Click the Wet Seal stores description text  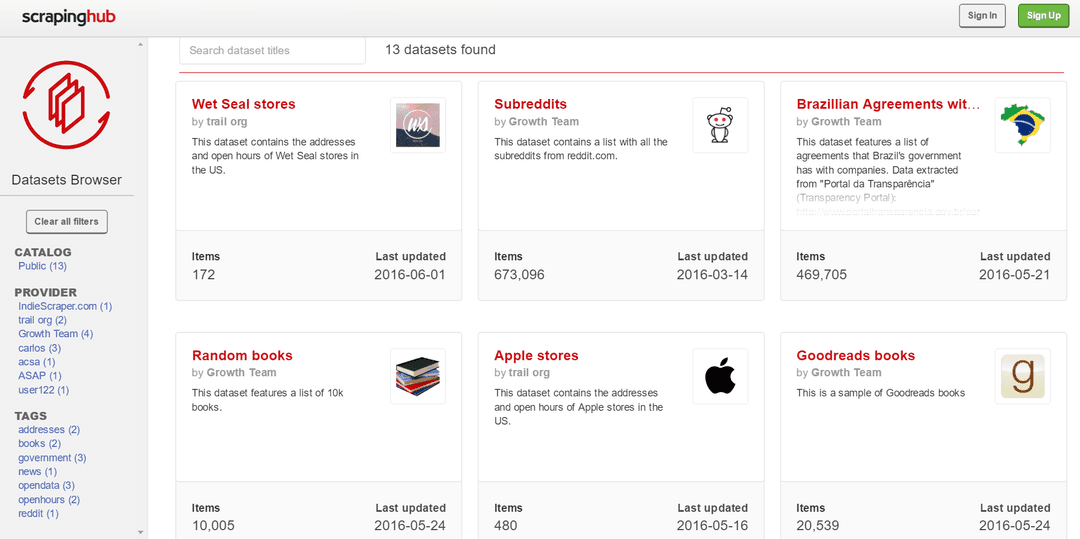276,156
